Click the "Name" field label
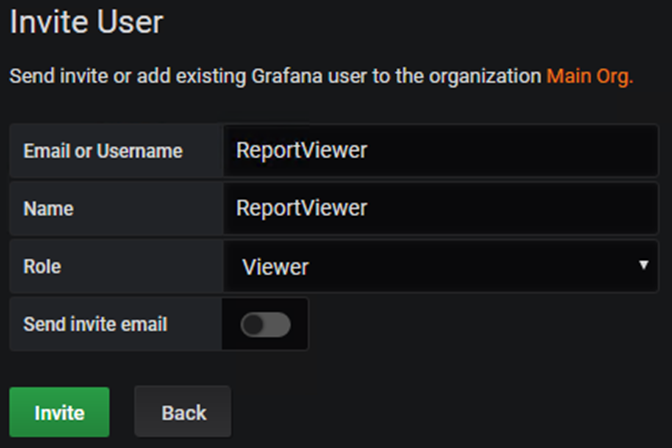Viewport: 672px width, 448px height. pyautogui.click(x=48, y=209)
